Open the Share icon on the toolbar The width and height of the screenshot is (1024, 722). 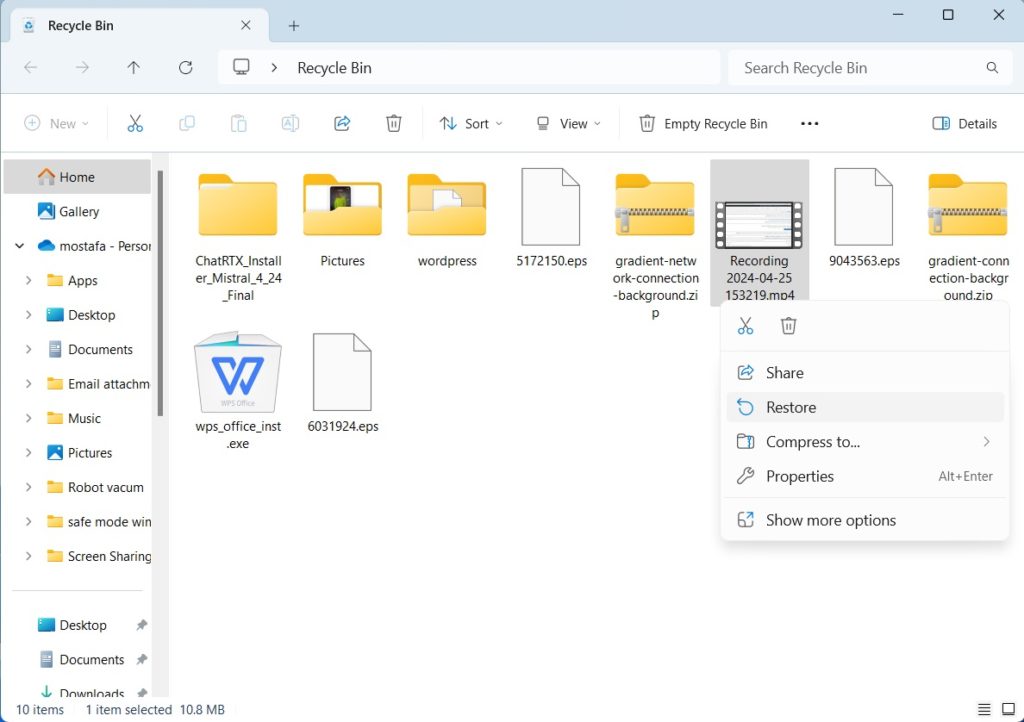[x=342, y=123]
